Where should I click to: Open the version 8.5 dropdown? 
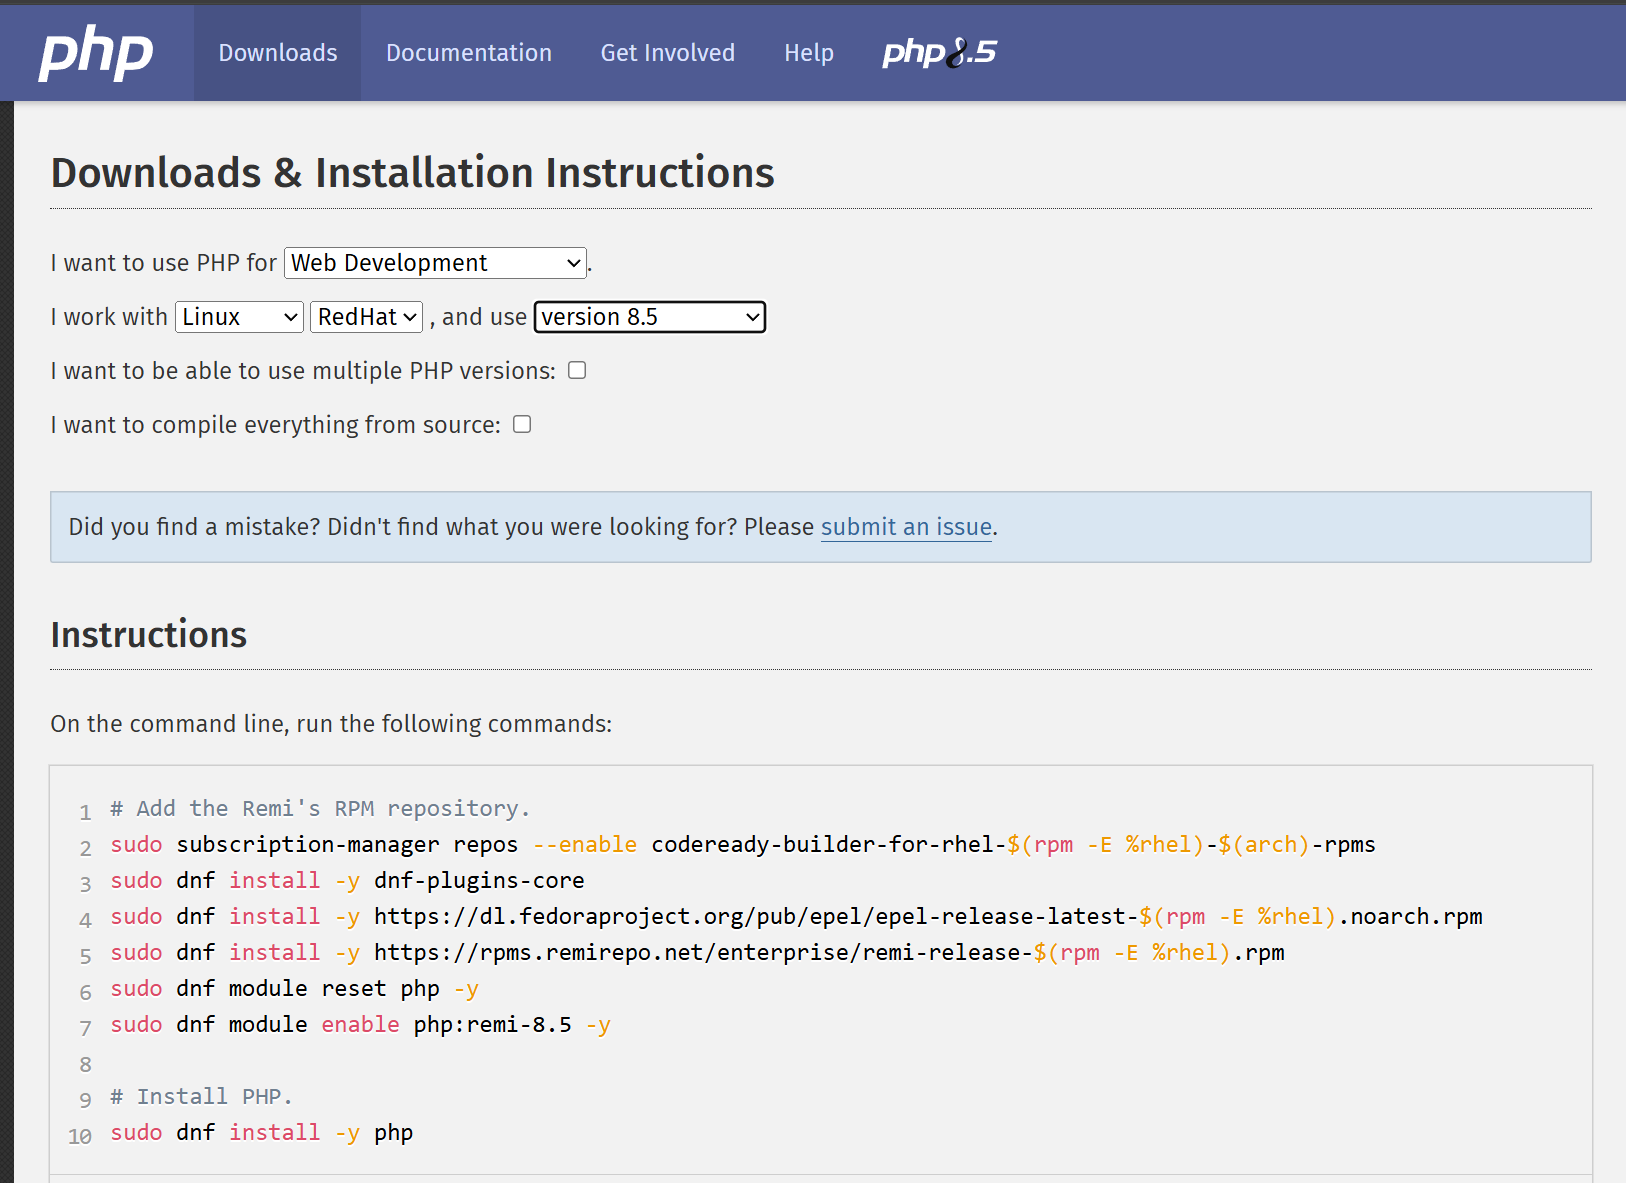[650, 317]
